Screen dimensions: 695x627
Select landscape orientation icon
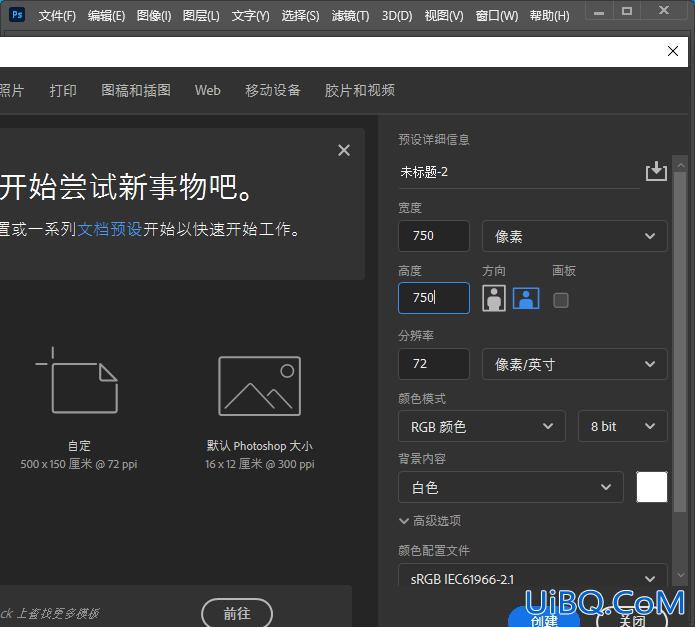click(x=526, y=298)
